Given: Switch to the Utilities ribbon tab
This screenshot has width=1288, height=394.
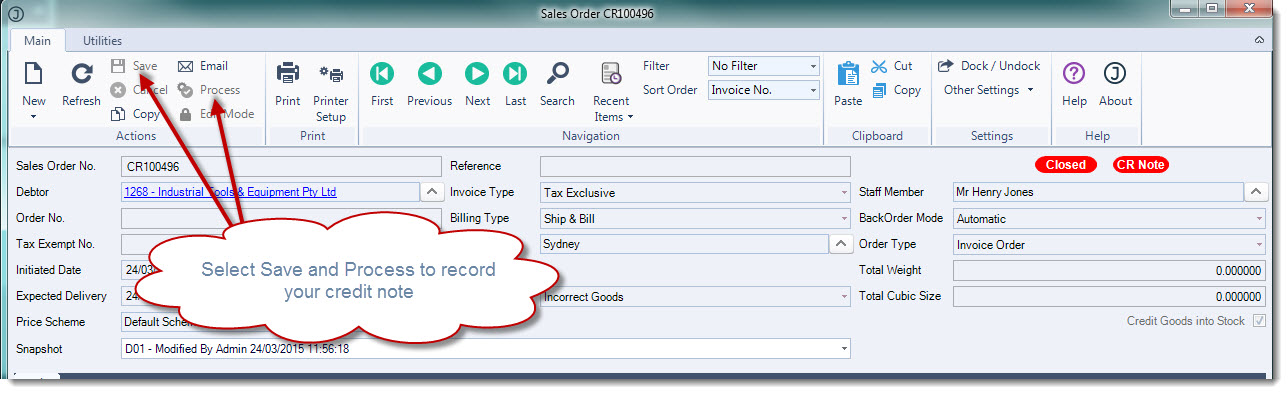Looking at the screenshot, I should tap(102, 41).
